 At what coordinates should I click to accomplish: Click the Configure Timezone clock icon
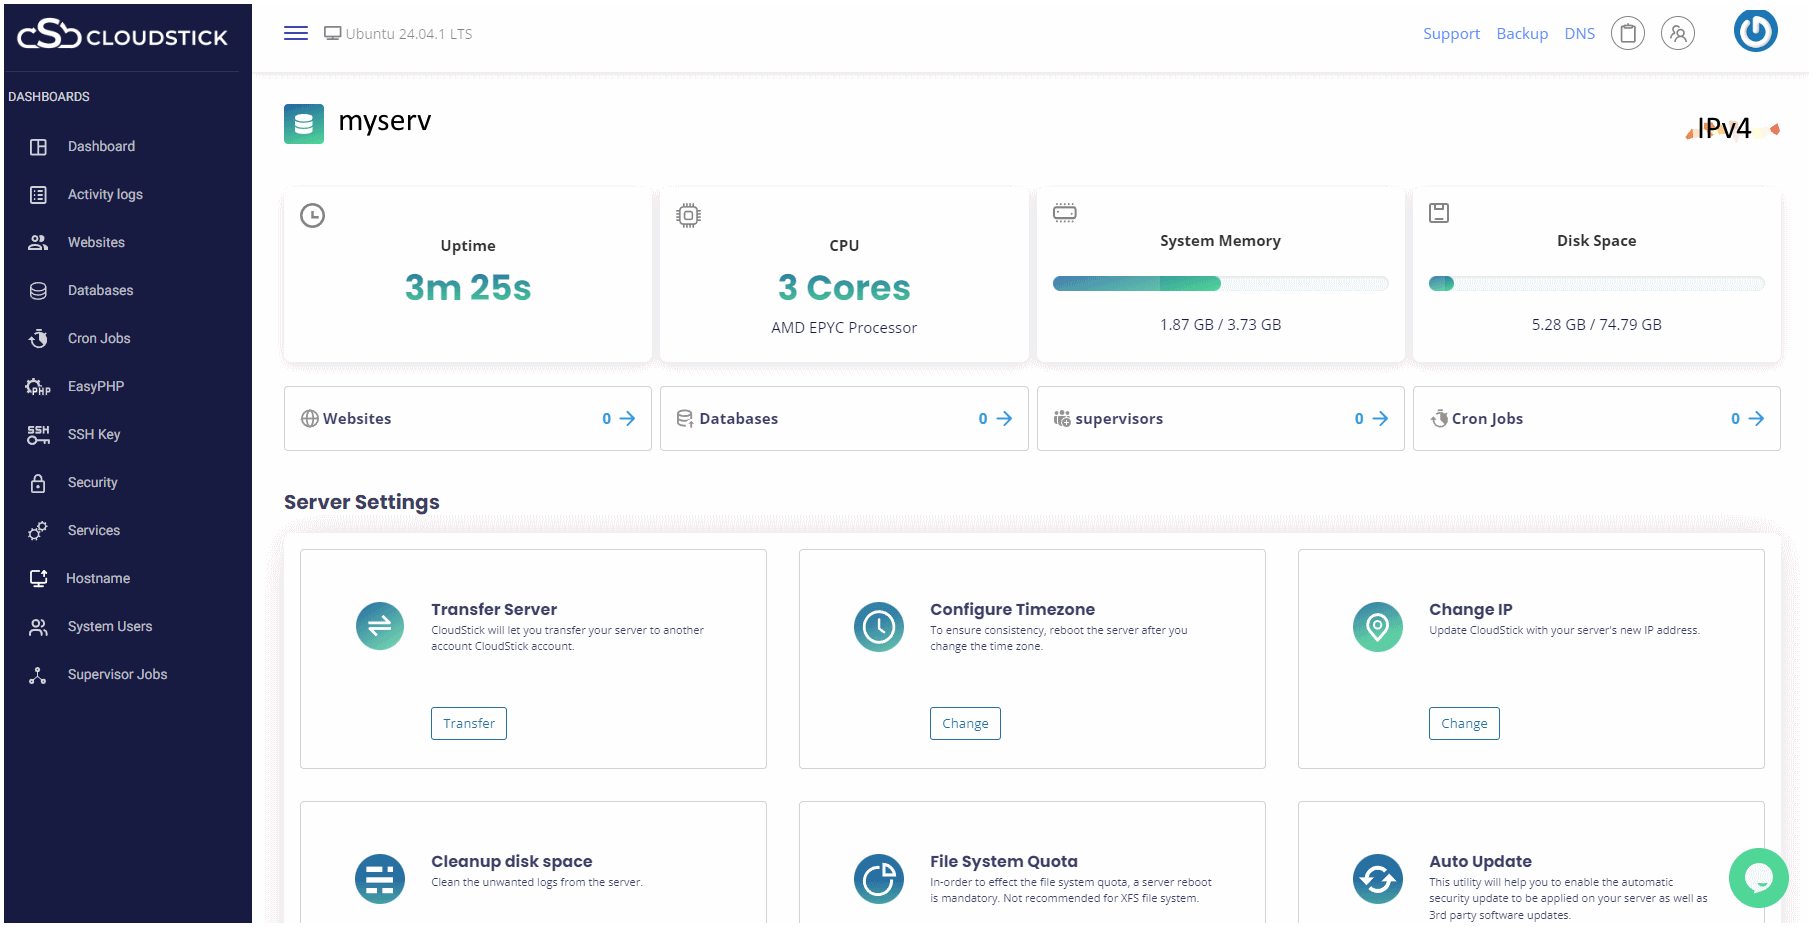878,627
